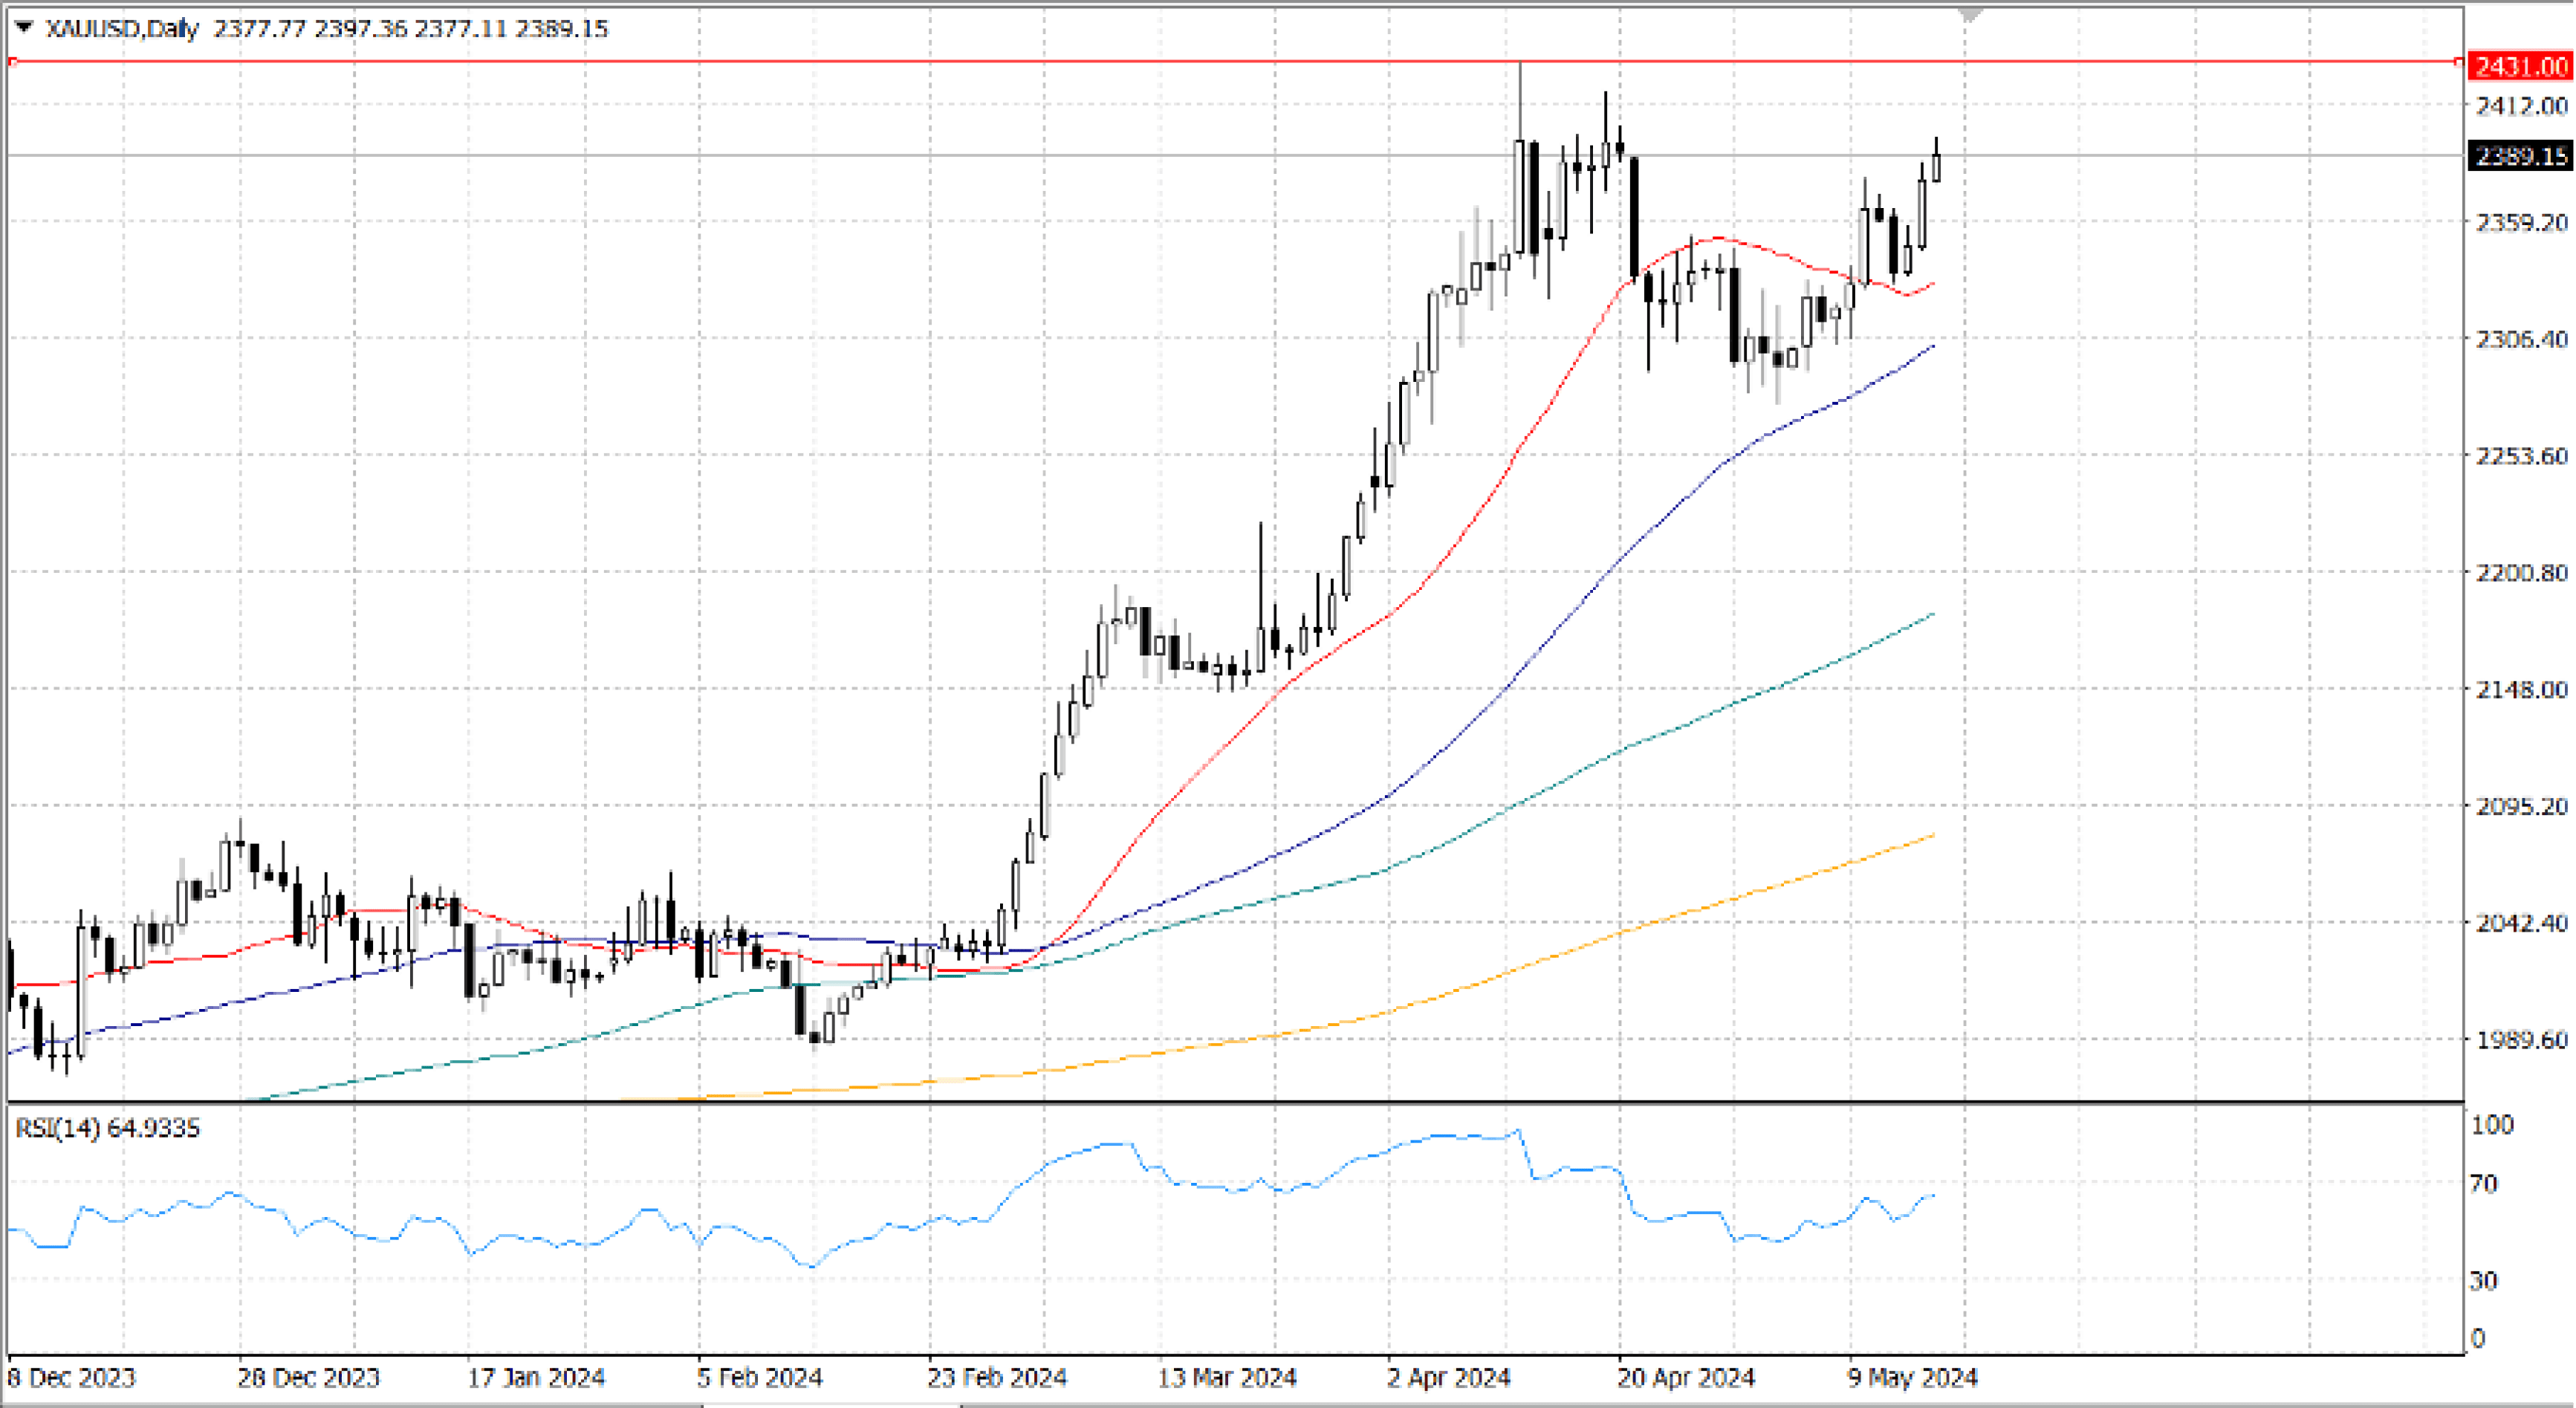Click the 23 Feb 2024 date label
Screen dimensions: 2576x1408
tap(996, 1378)
